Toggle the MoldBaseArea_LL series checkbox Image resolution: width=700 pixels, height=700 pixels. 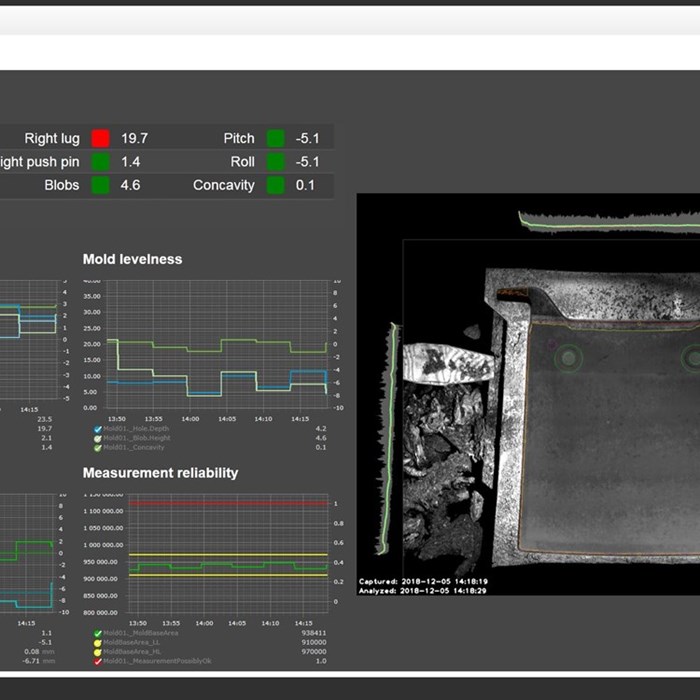(97, 642)
